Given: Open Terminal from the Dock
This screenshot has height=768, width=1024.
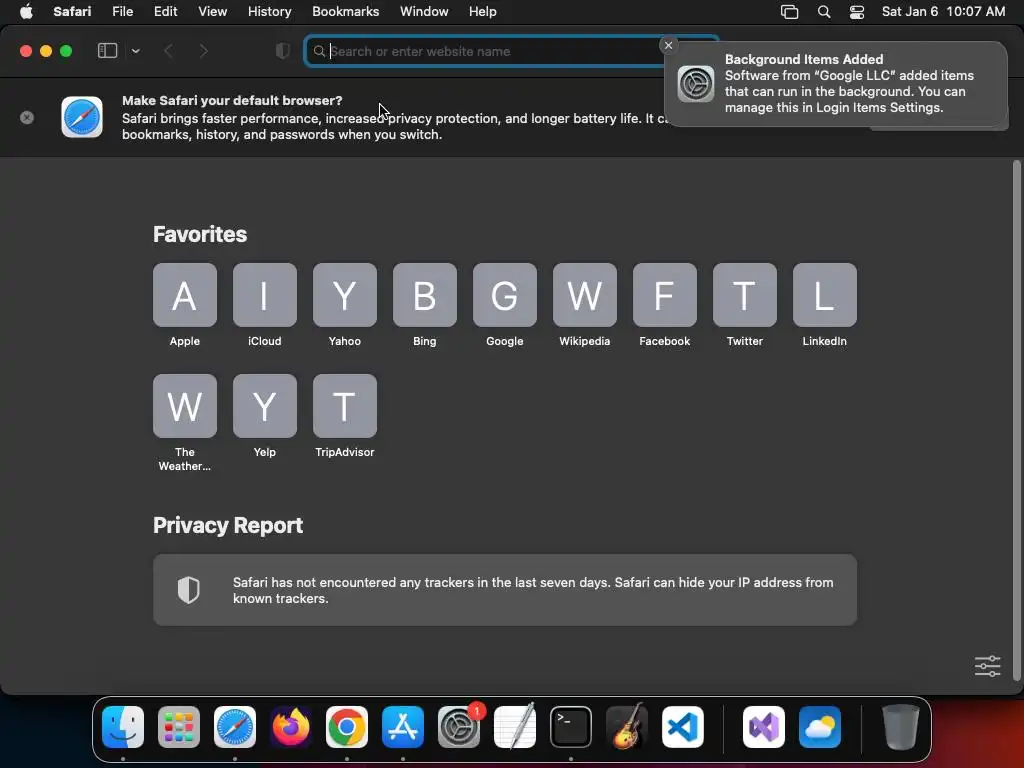Looking at the screenshot, I should click(571, 727).
